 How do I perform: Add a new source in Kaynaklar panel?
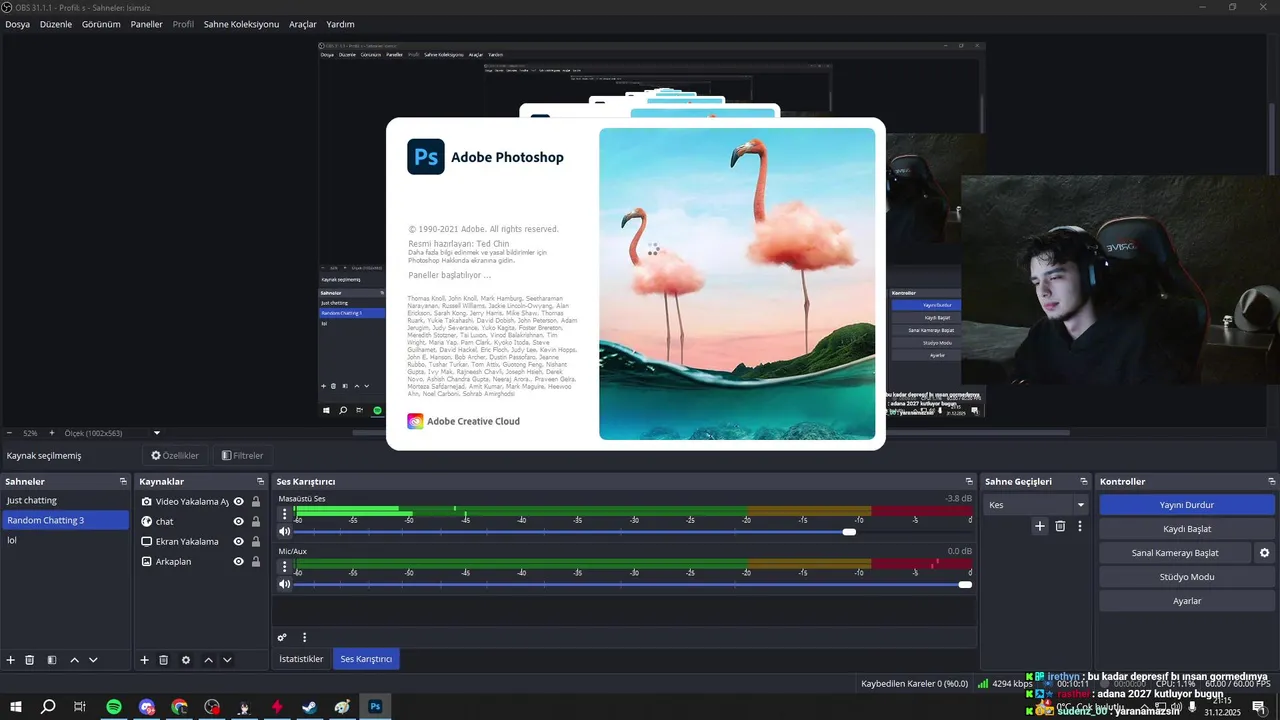pyautogui.click(x=144, y=660)
